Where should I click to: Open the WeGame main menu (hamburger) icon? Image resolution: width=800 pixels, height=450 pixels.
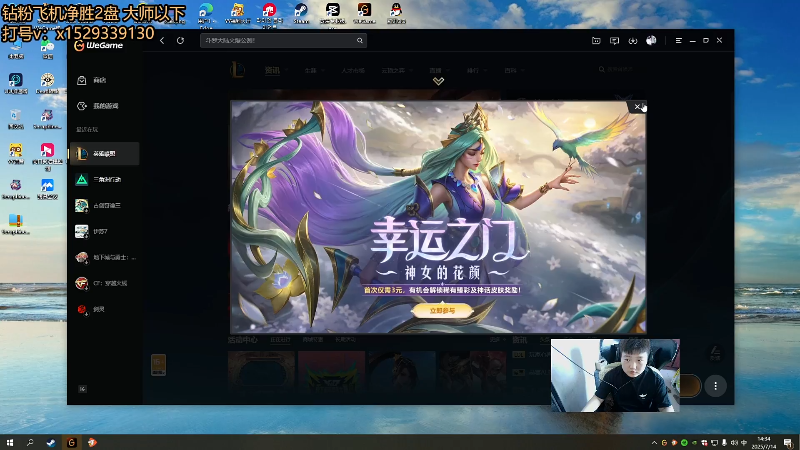click(679, 40)
